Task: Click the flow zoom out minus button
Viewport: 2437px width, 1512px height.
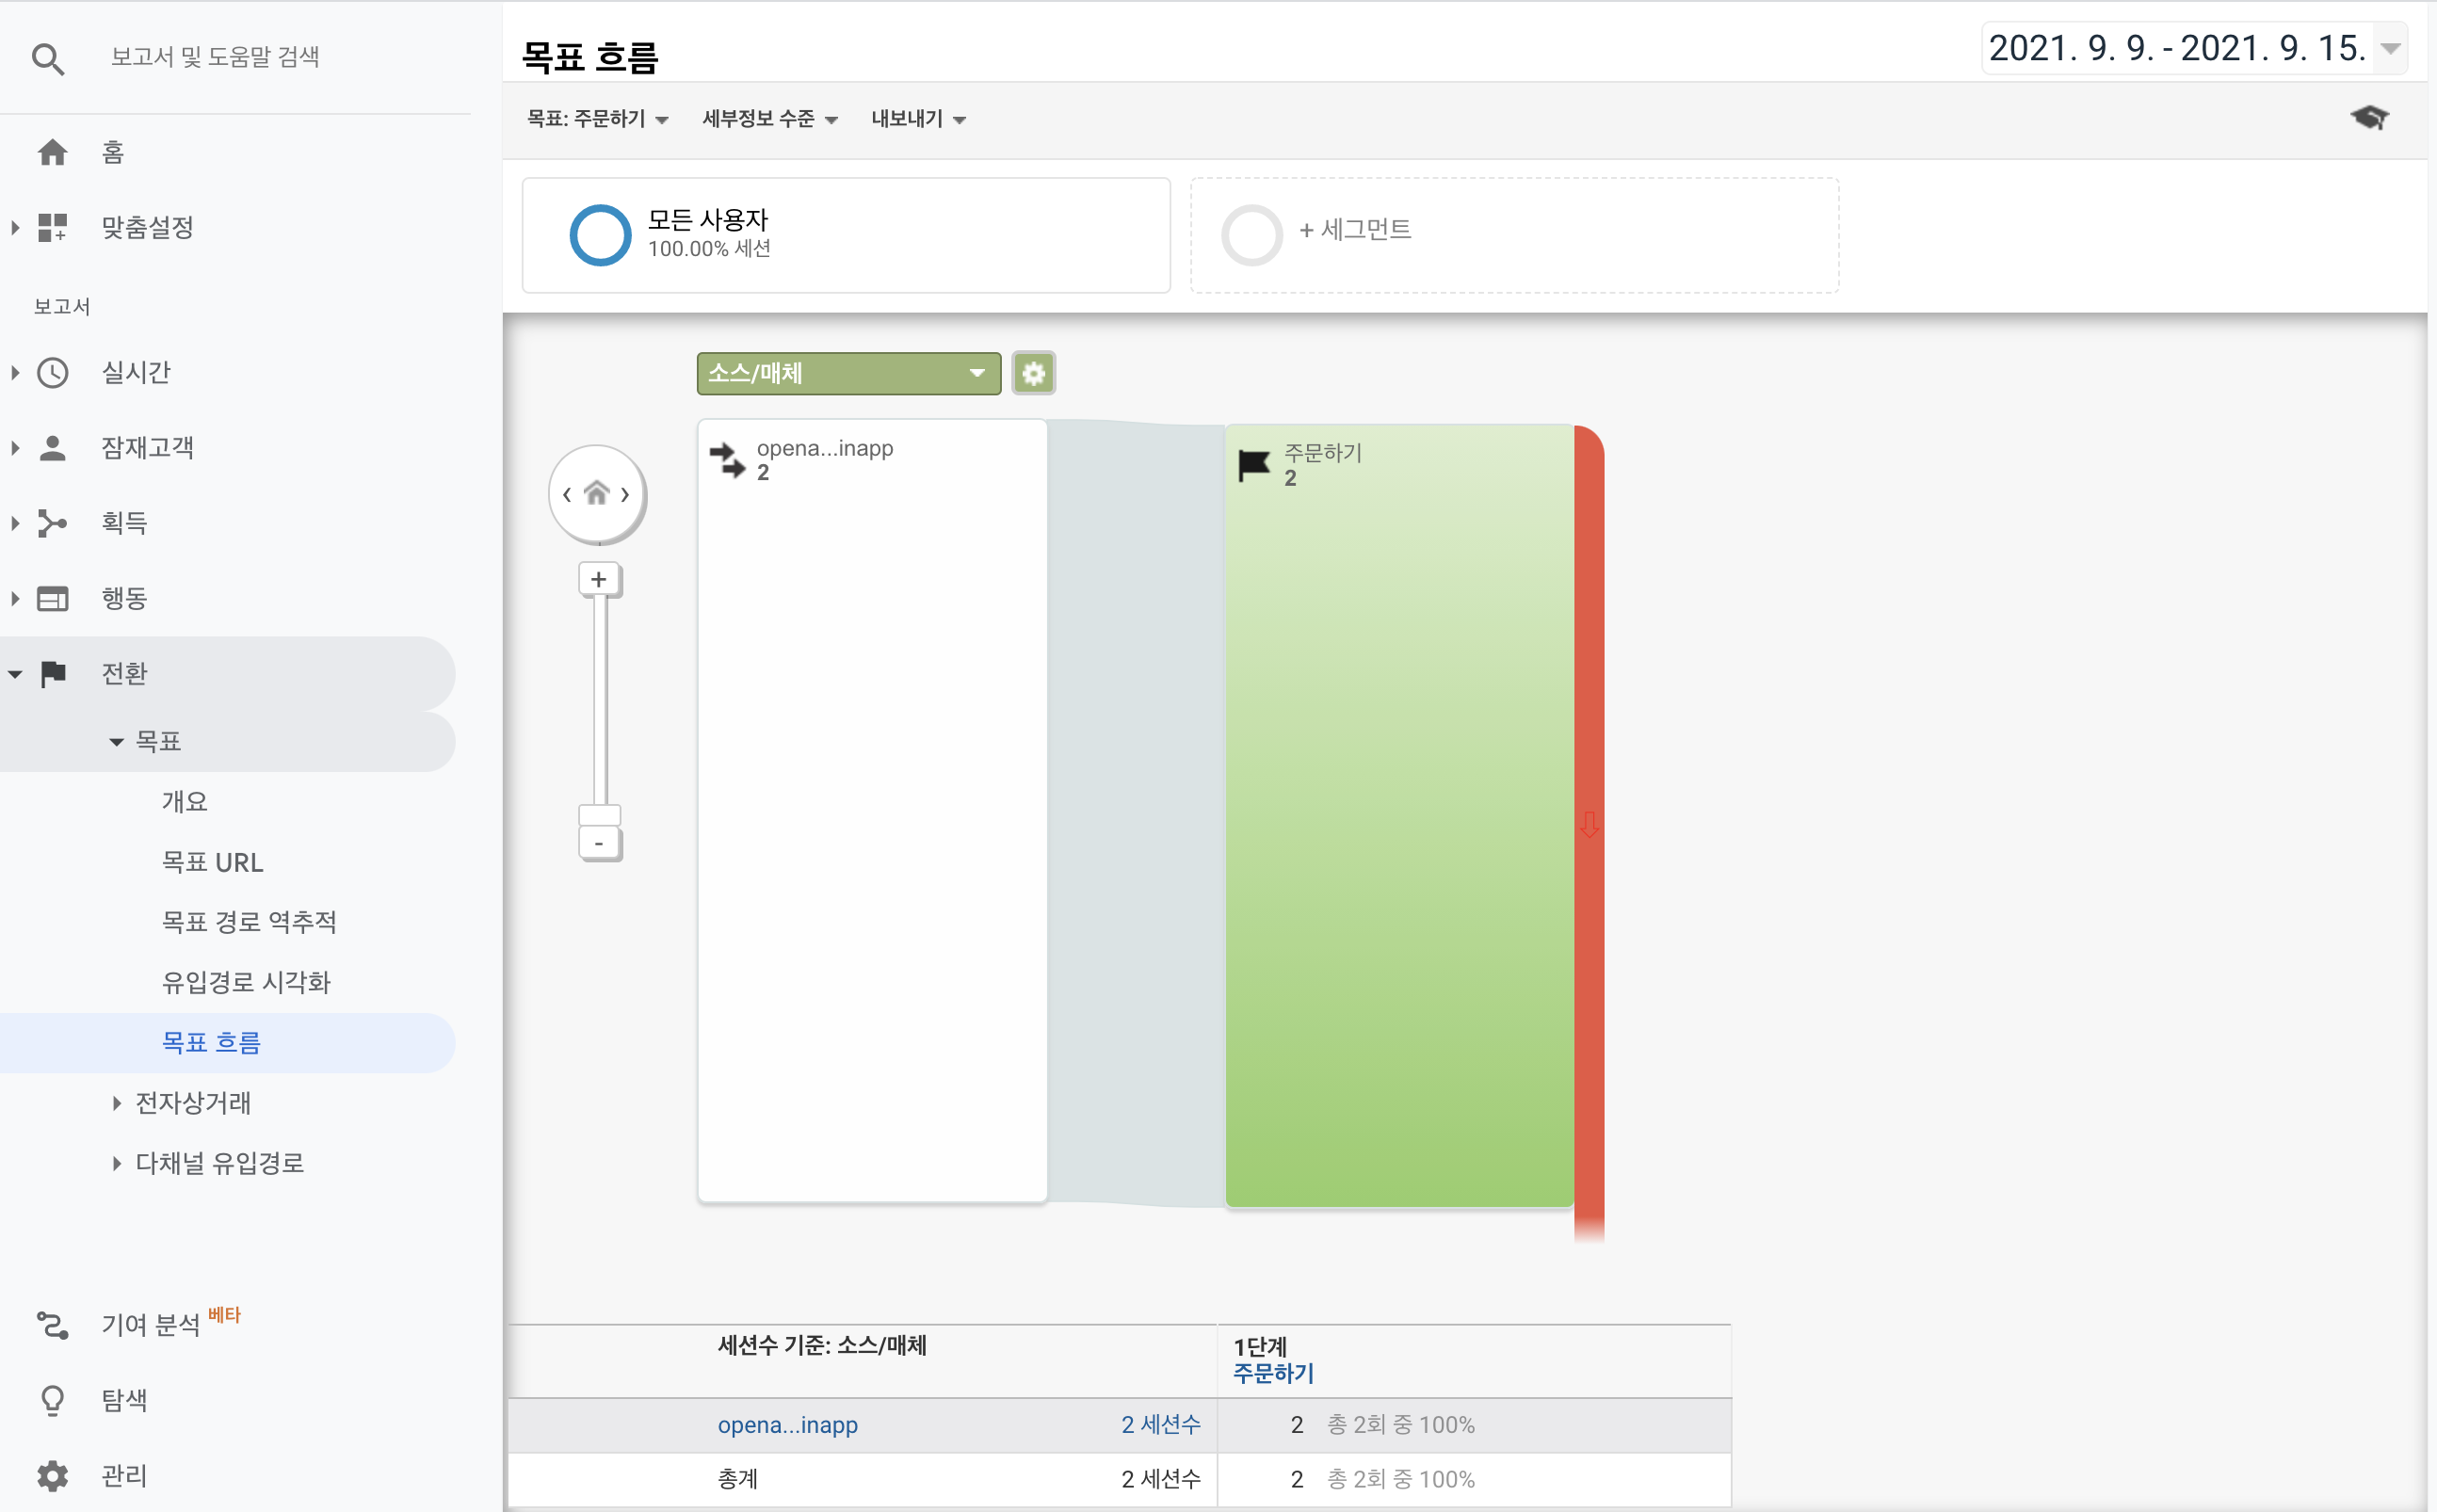Action: point(599,844)
